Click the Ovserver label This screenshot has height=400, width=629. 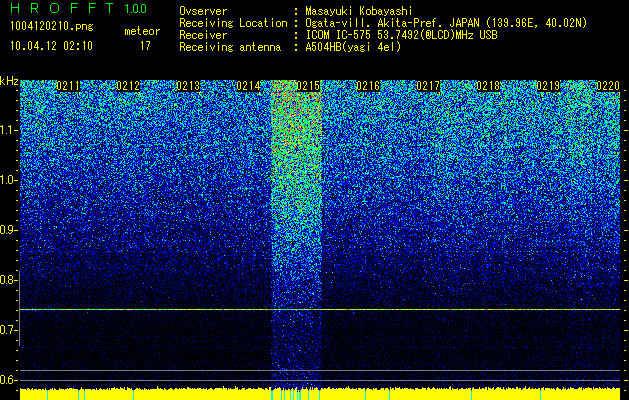(203, 11)
